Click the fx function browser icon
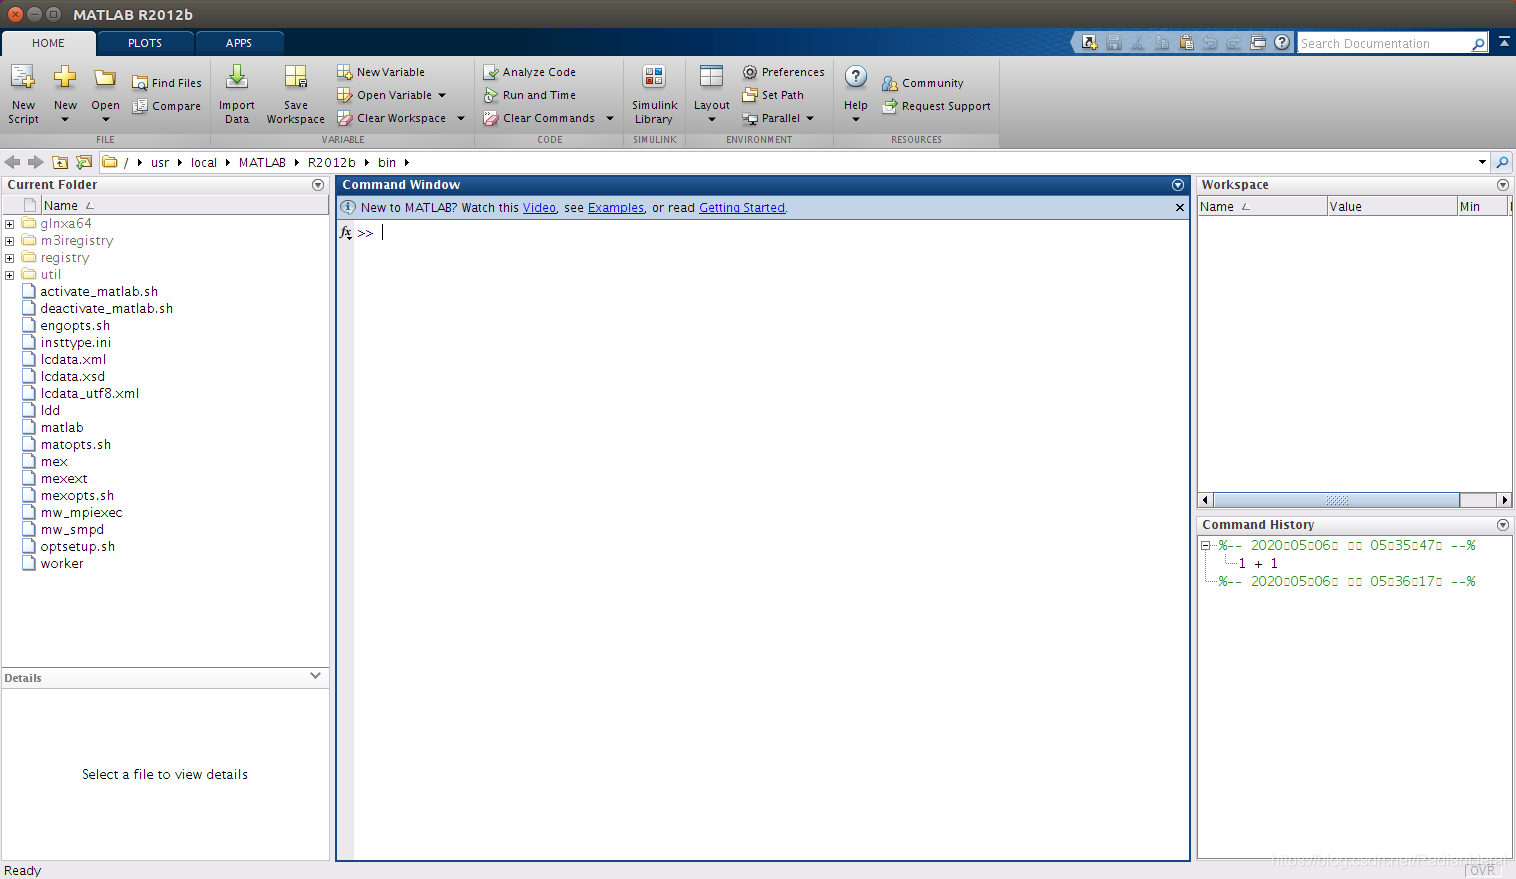Viewport: 1516px width, 879px height. (x=346, y=233)
